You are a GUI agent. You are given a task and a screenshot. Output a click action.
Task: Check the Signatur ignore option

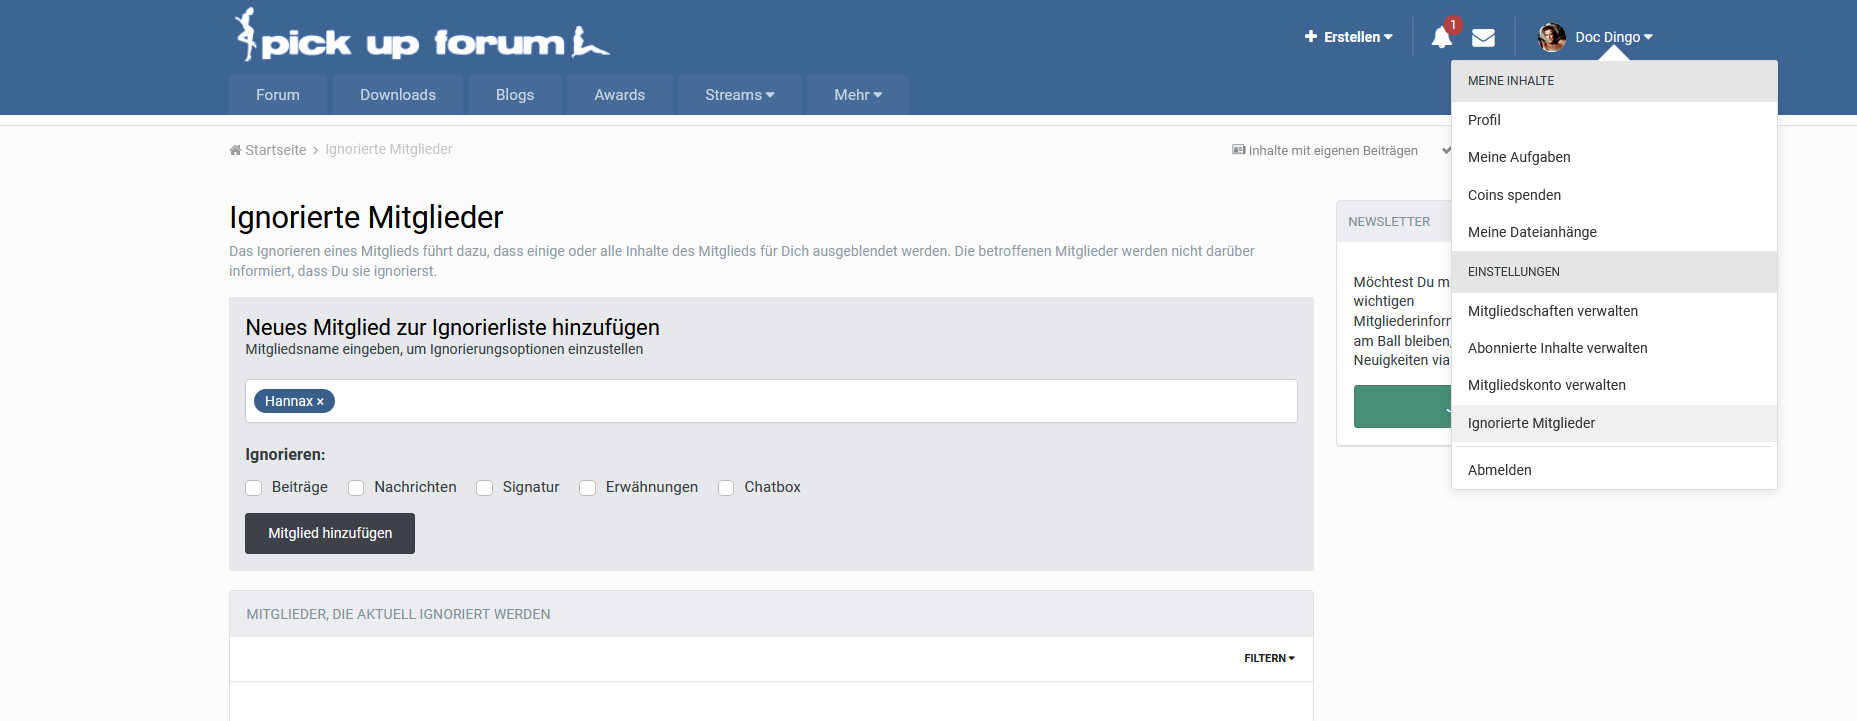(485, 488)
